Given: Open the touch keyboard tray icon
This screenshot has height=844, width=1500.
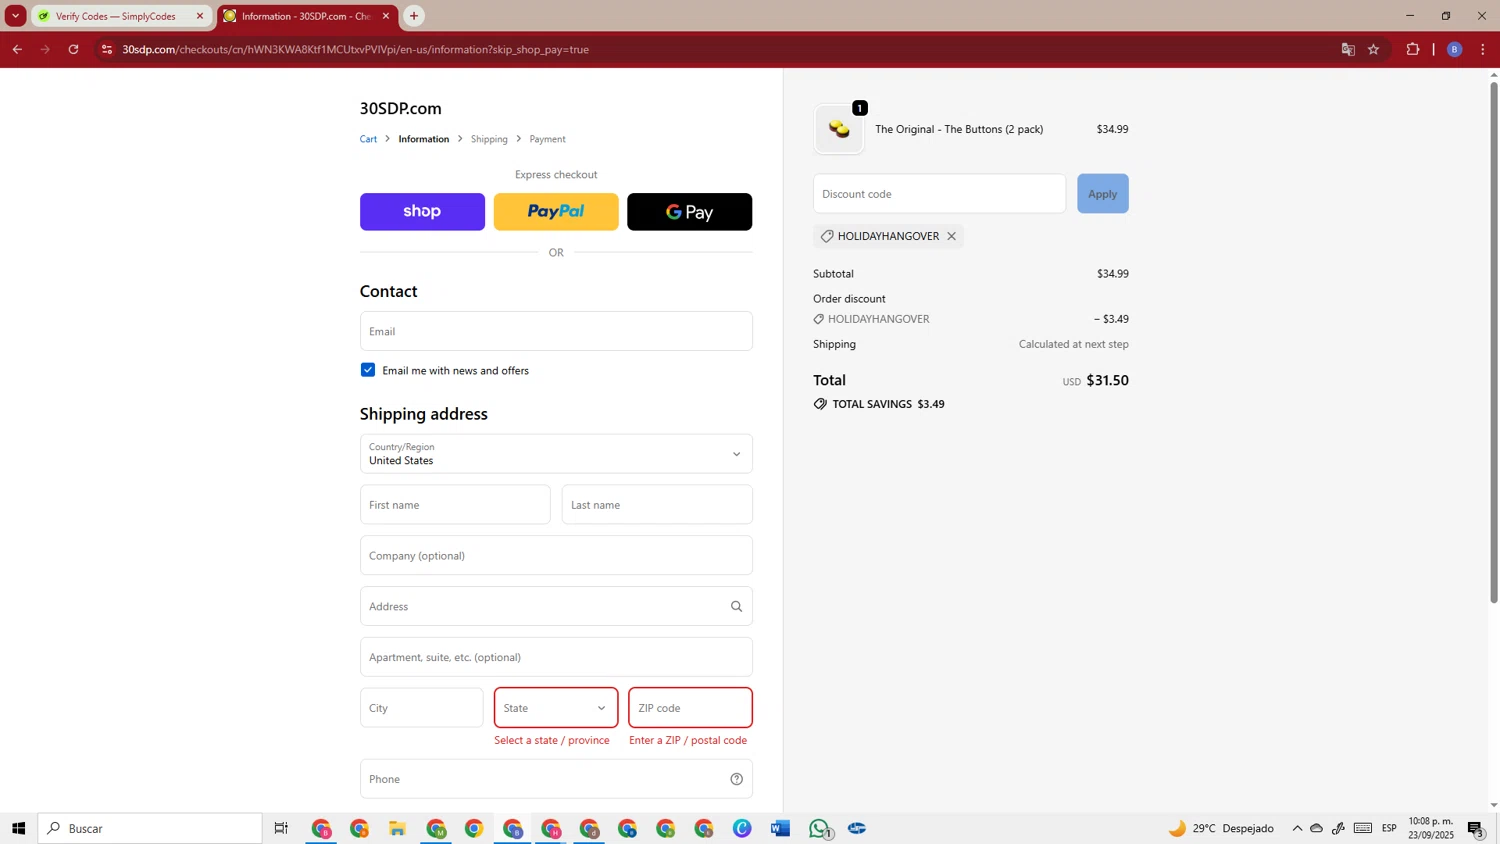Looking at the screenshot, I should click(1363, 828).
